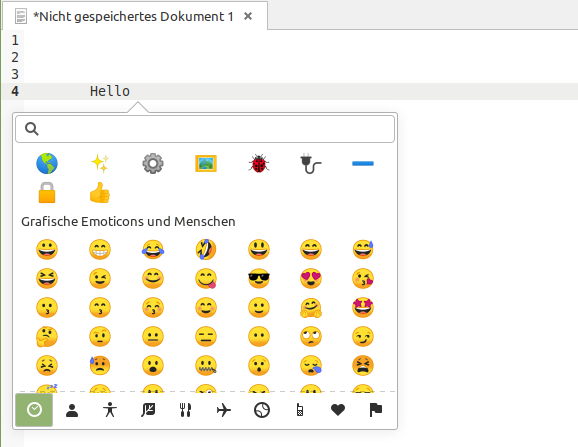Insert the globe Earth emoji
578x447 pixels.
point(47,163)
